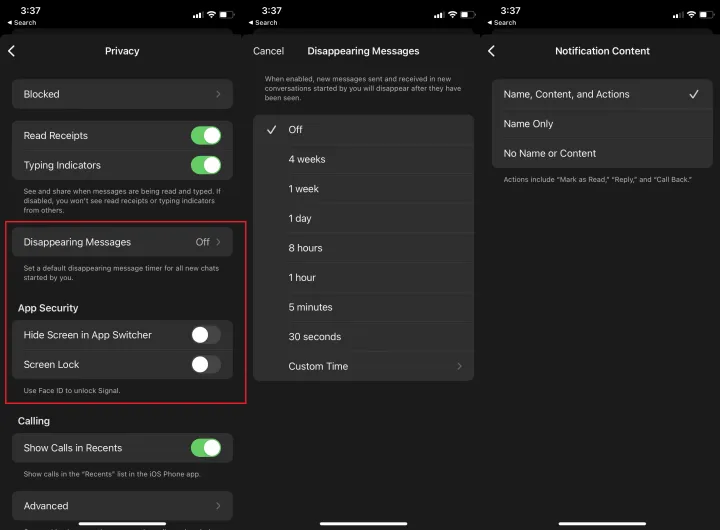Tap the Blocked row chevron
The image size is (720, 530).
pyautogui.click(x=218, y=94)
